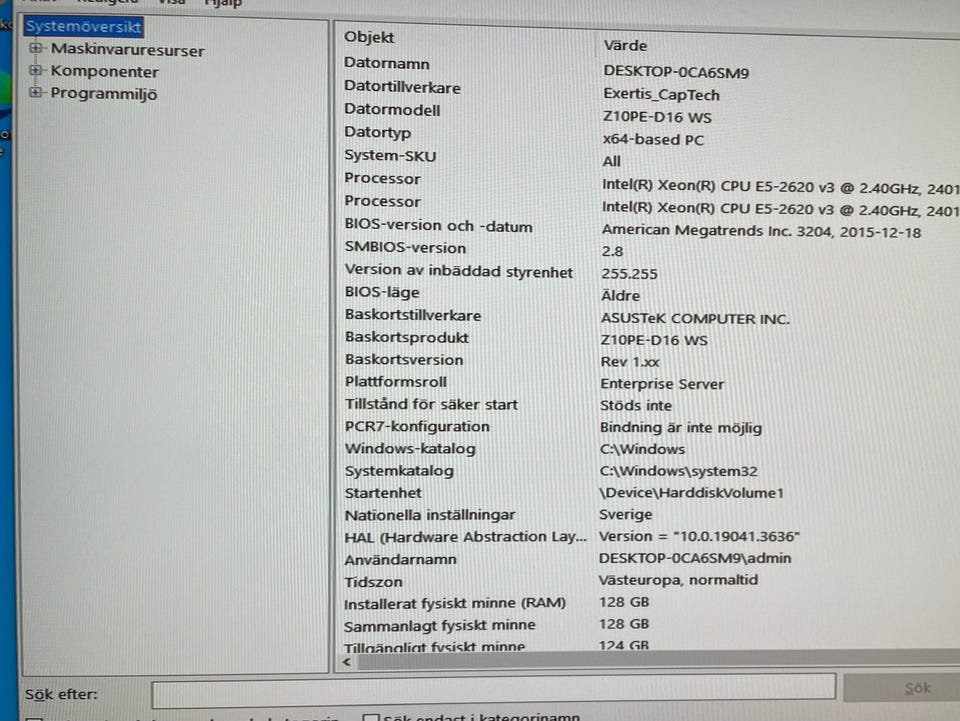Select the Datortyp row label
The image size is (960, 721).
(377, 132)
